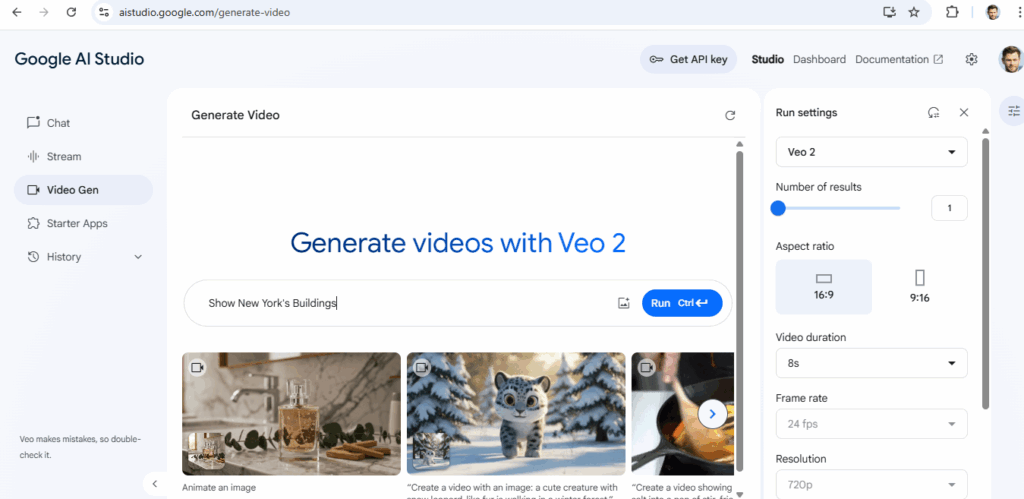1024x499 pixels.
Task: Select snow leopard sample video thumbnail
Action: [x=516, y=413]
